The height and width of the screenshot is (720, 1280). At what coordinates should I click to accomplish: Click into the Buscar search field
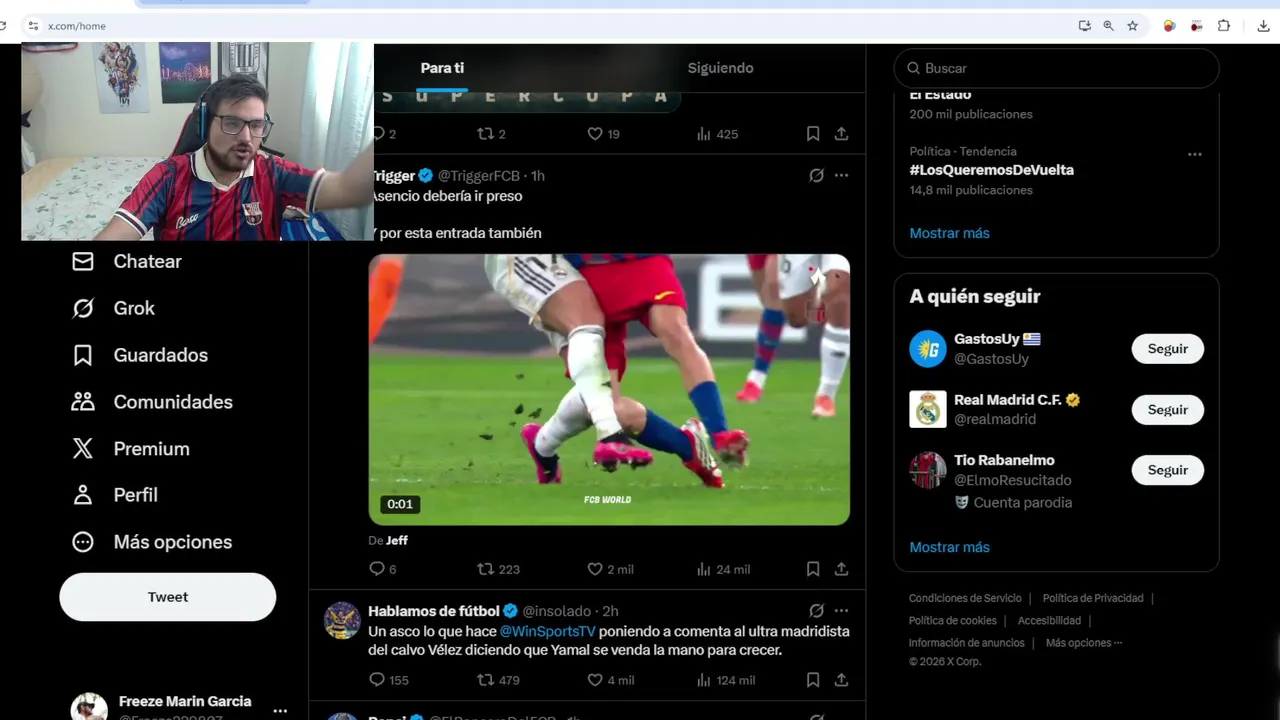click(x=1056, y=68)
